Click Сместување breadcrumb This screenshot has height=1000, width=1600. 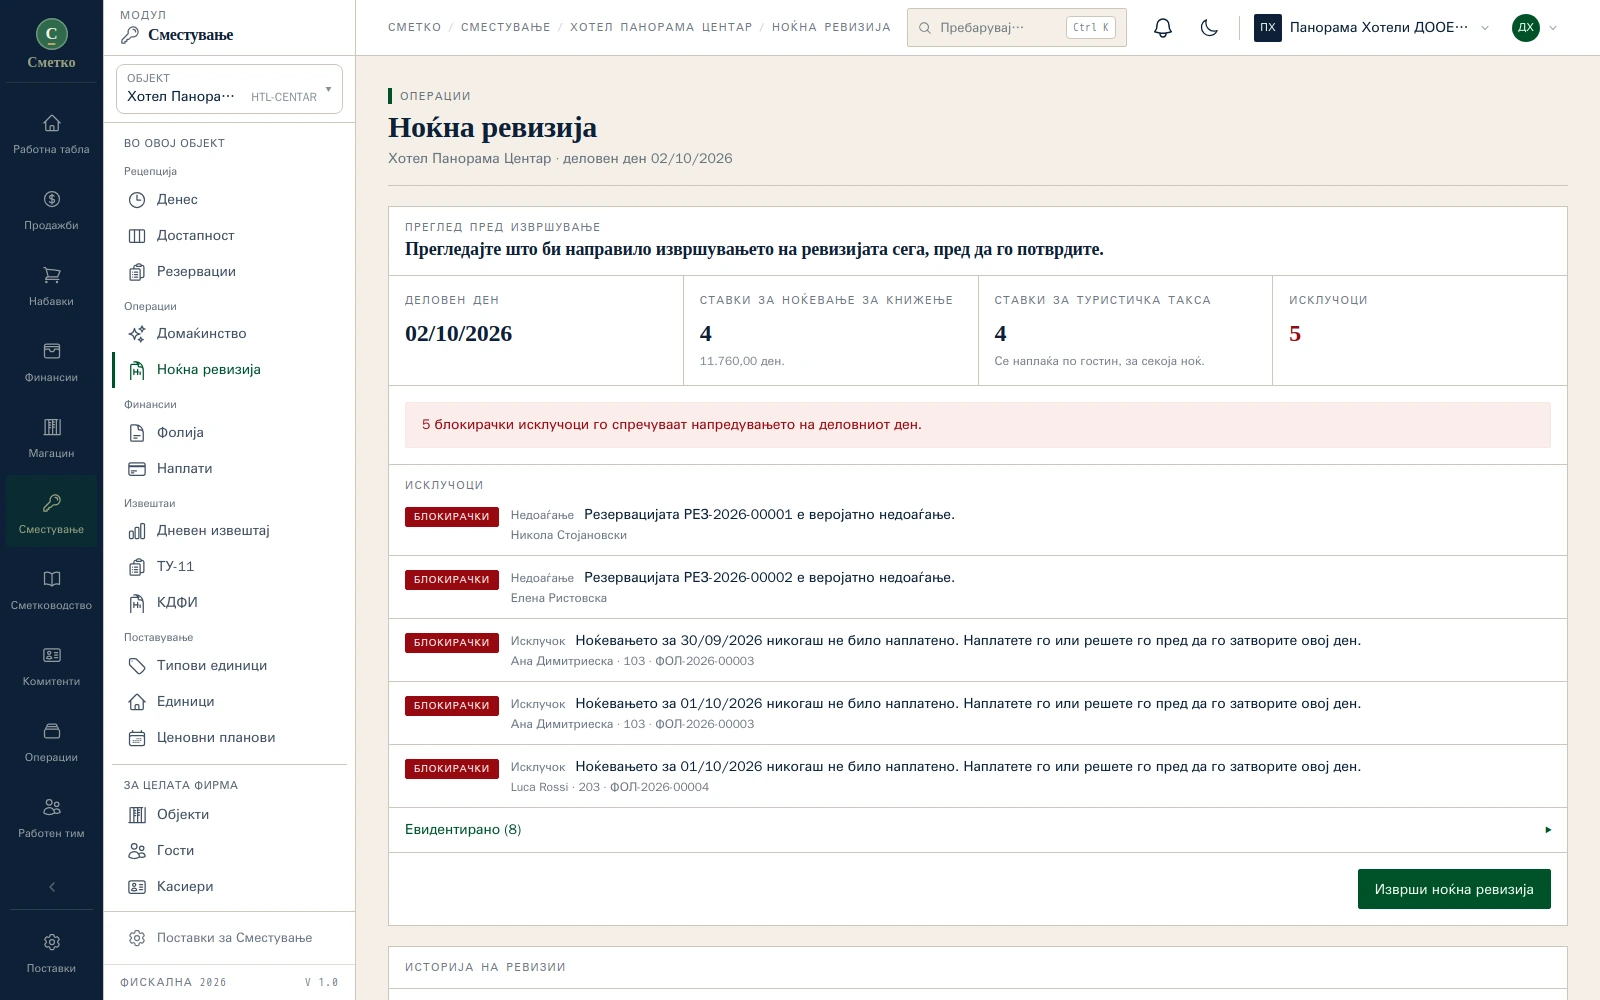coord(505,28)
